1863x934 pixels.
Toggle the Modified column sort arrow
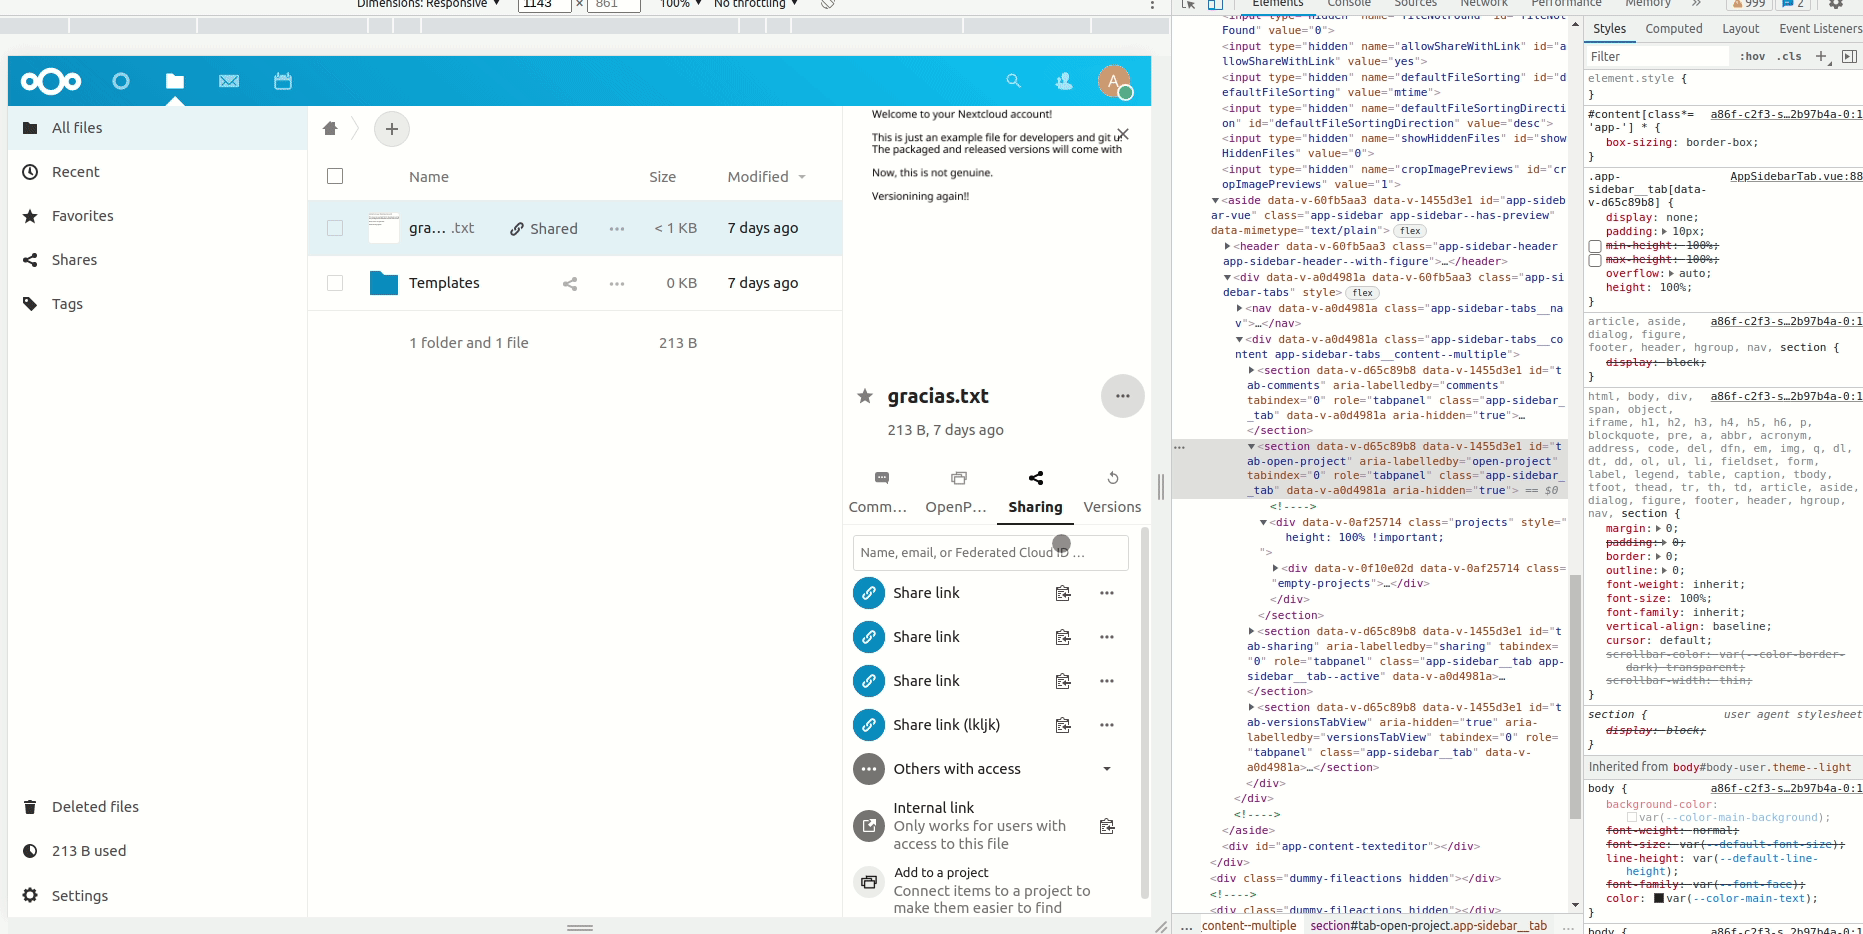pos(800,176)
